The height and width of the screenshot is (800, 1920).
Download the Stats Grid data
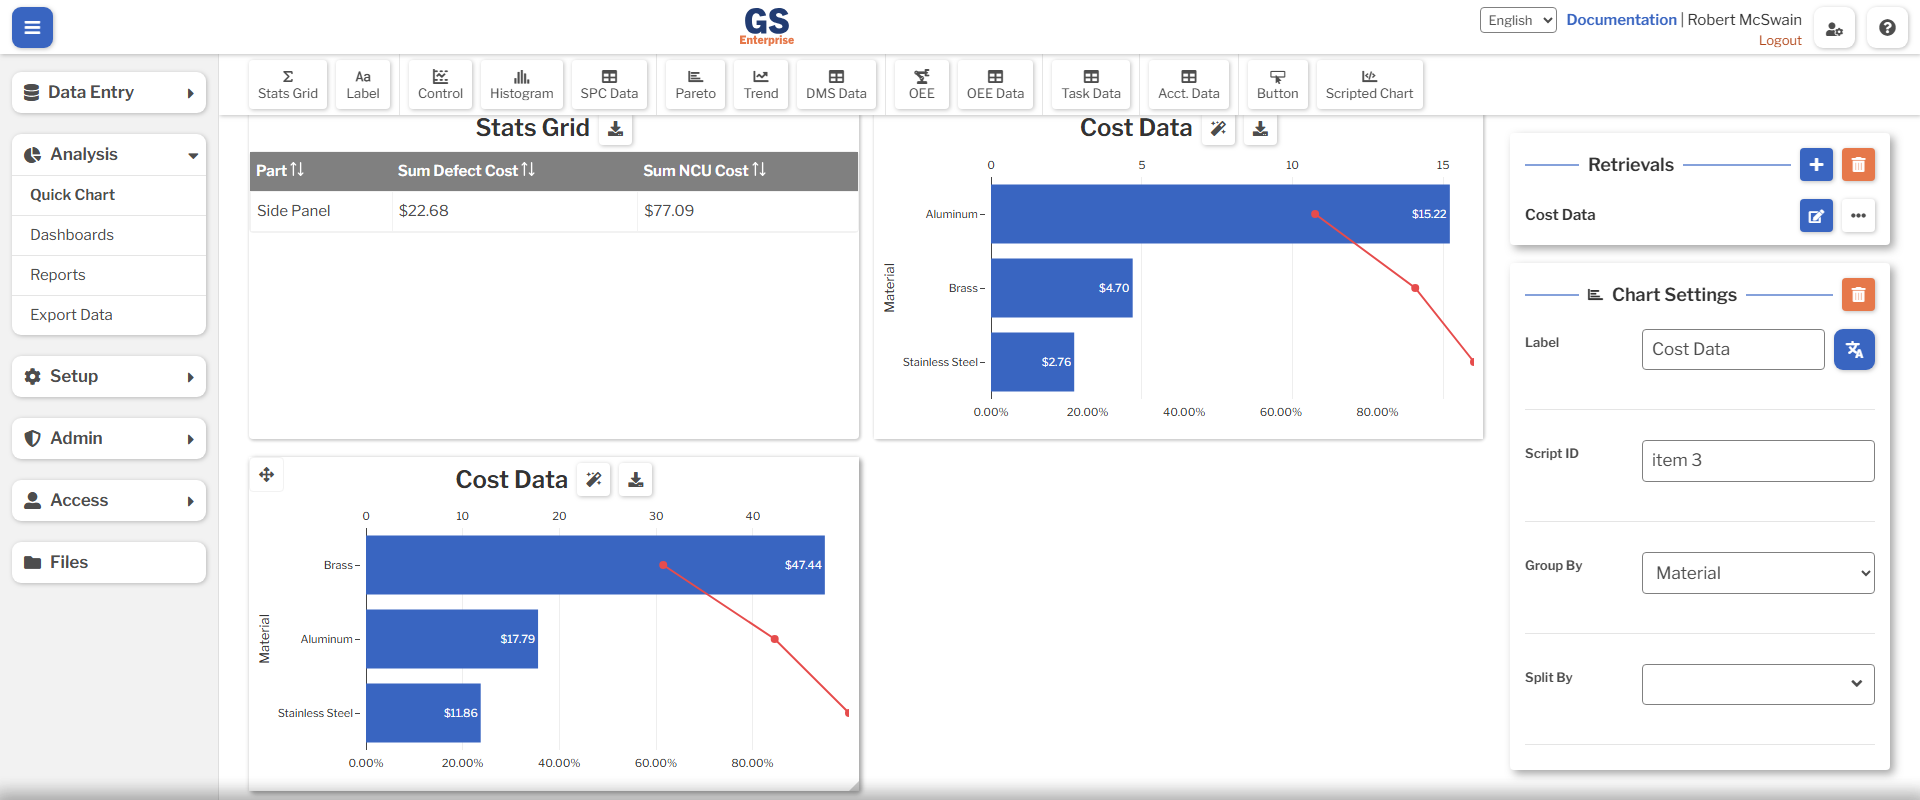coord(616,129)
